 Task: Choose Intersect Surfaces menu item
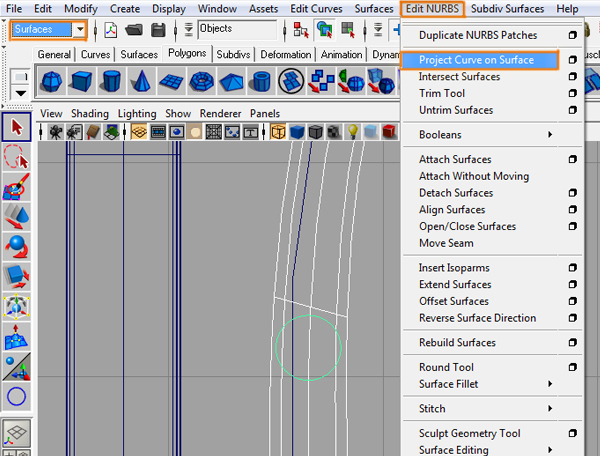(459, 77)
